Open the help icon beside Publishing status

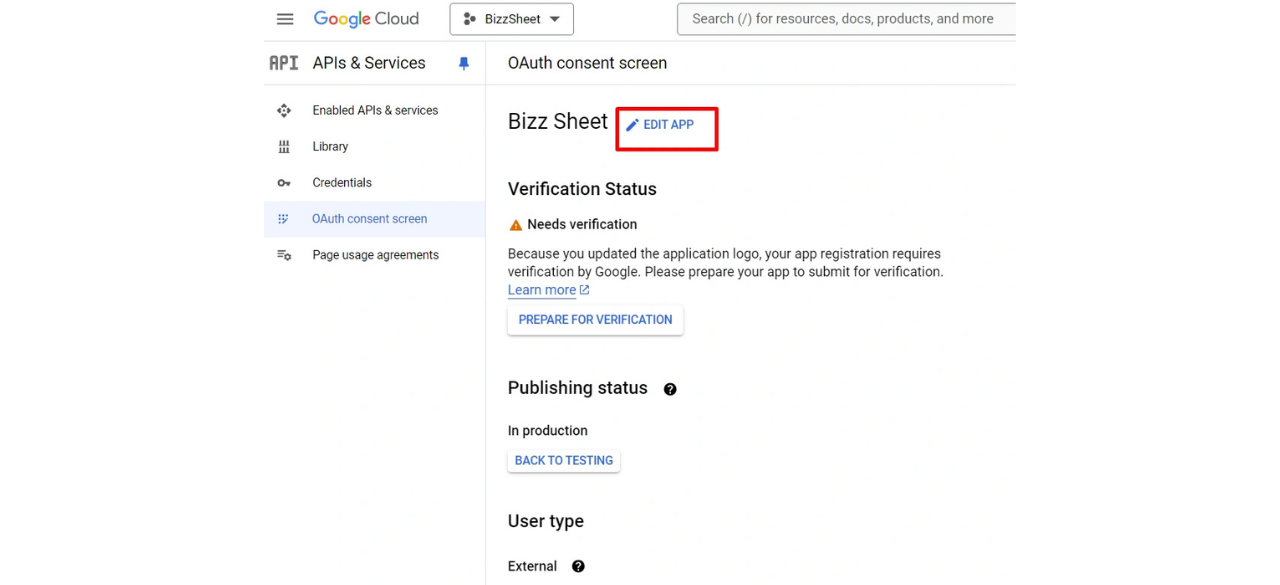point(670,389)
